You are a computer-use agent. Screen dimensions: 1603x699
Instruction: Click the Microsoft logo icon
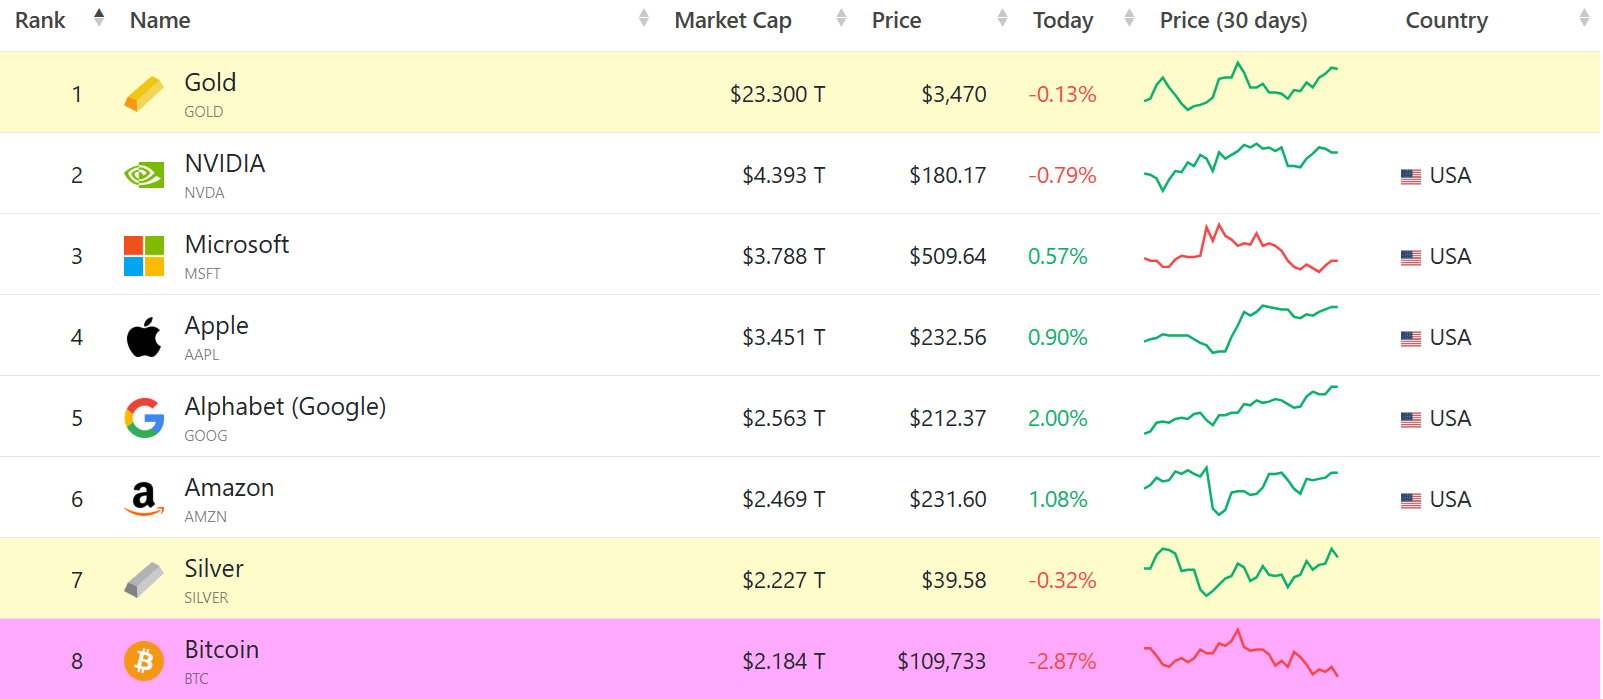pos(144,256)
